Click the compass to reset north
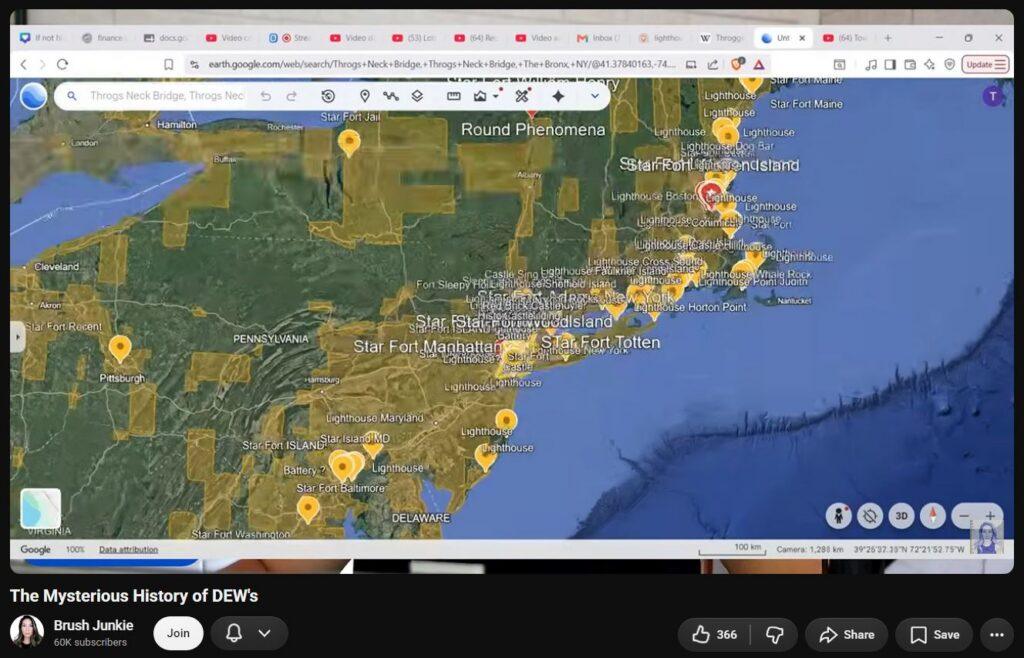 (933, 516)
